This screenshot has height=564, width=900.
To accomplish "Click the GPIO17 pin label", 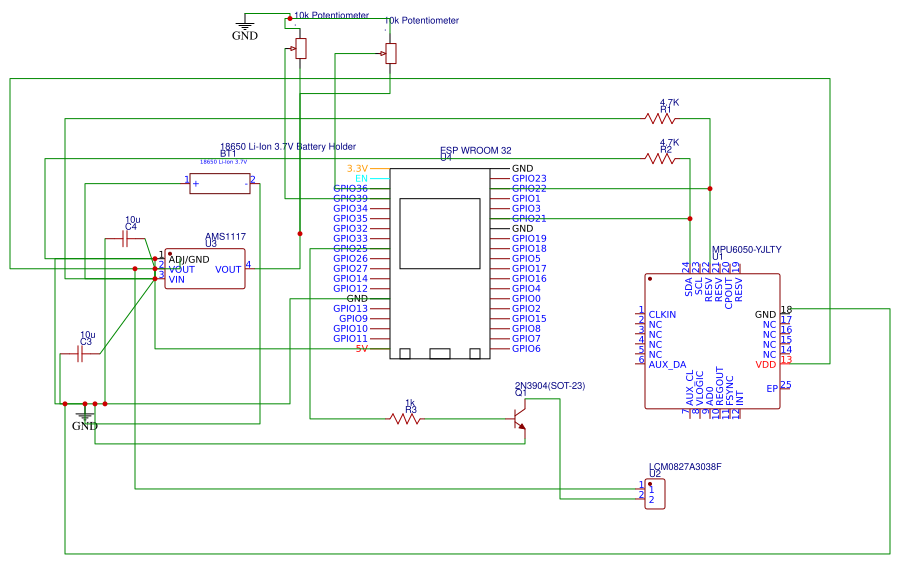I will click(529, 269).
